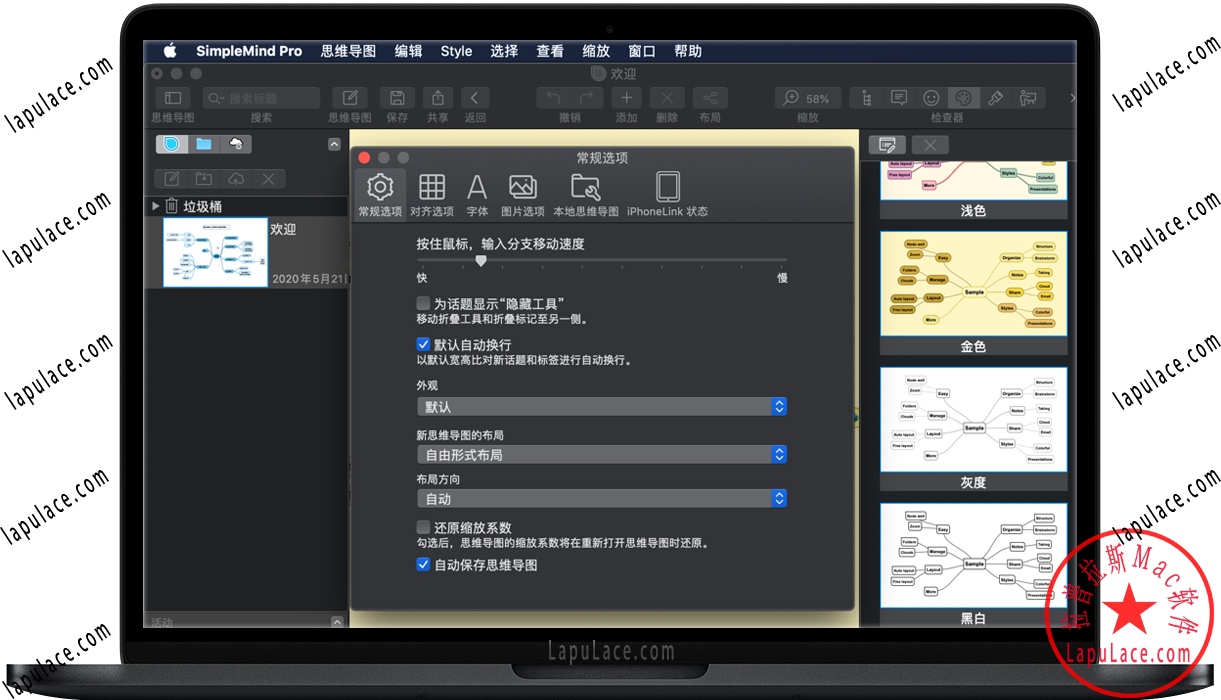The height and width of the screenshot is (700, 1221).
Task: Click the Add (添加) toolbar icon
Action: [626, 97]
